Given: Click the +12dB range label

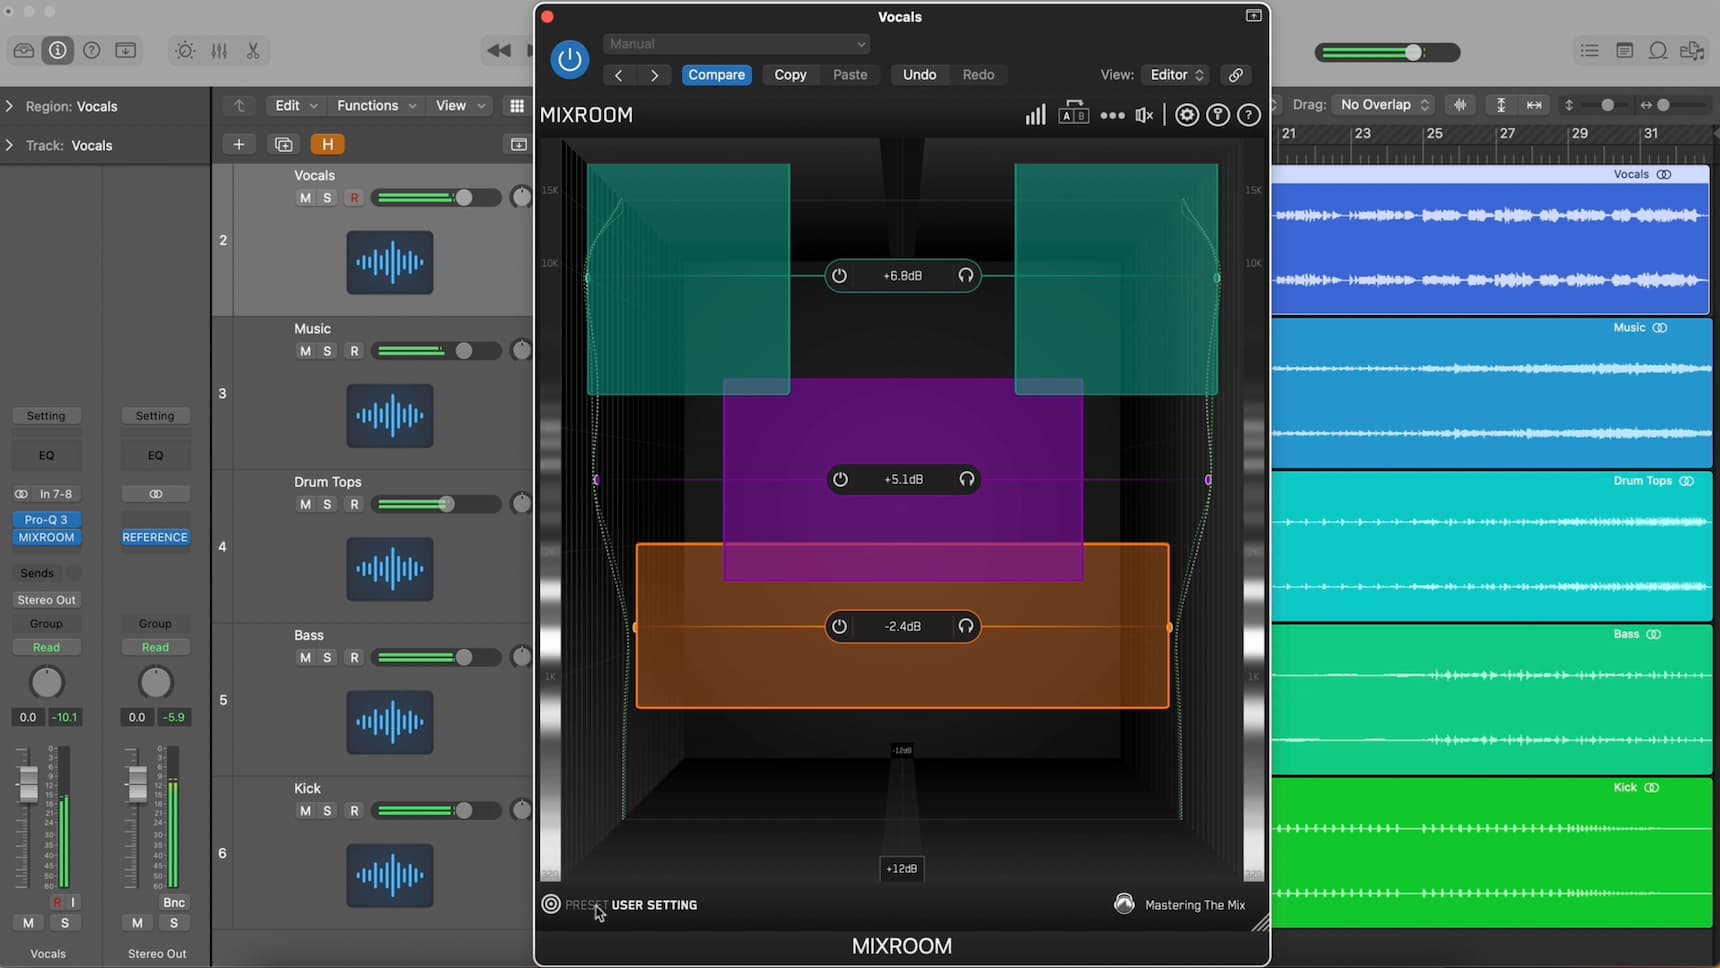Looking at the screenshot, I should (x=901, y=869).
